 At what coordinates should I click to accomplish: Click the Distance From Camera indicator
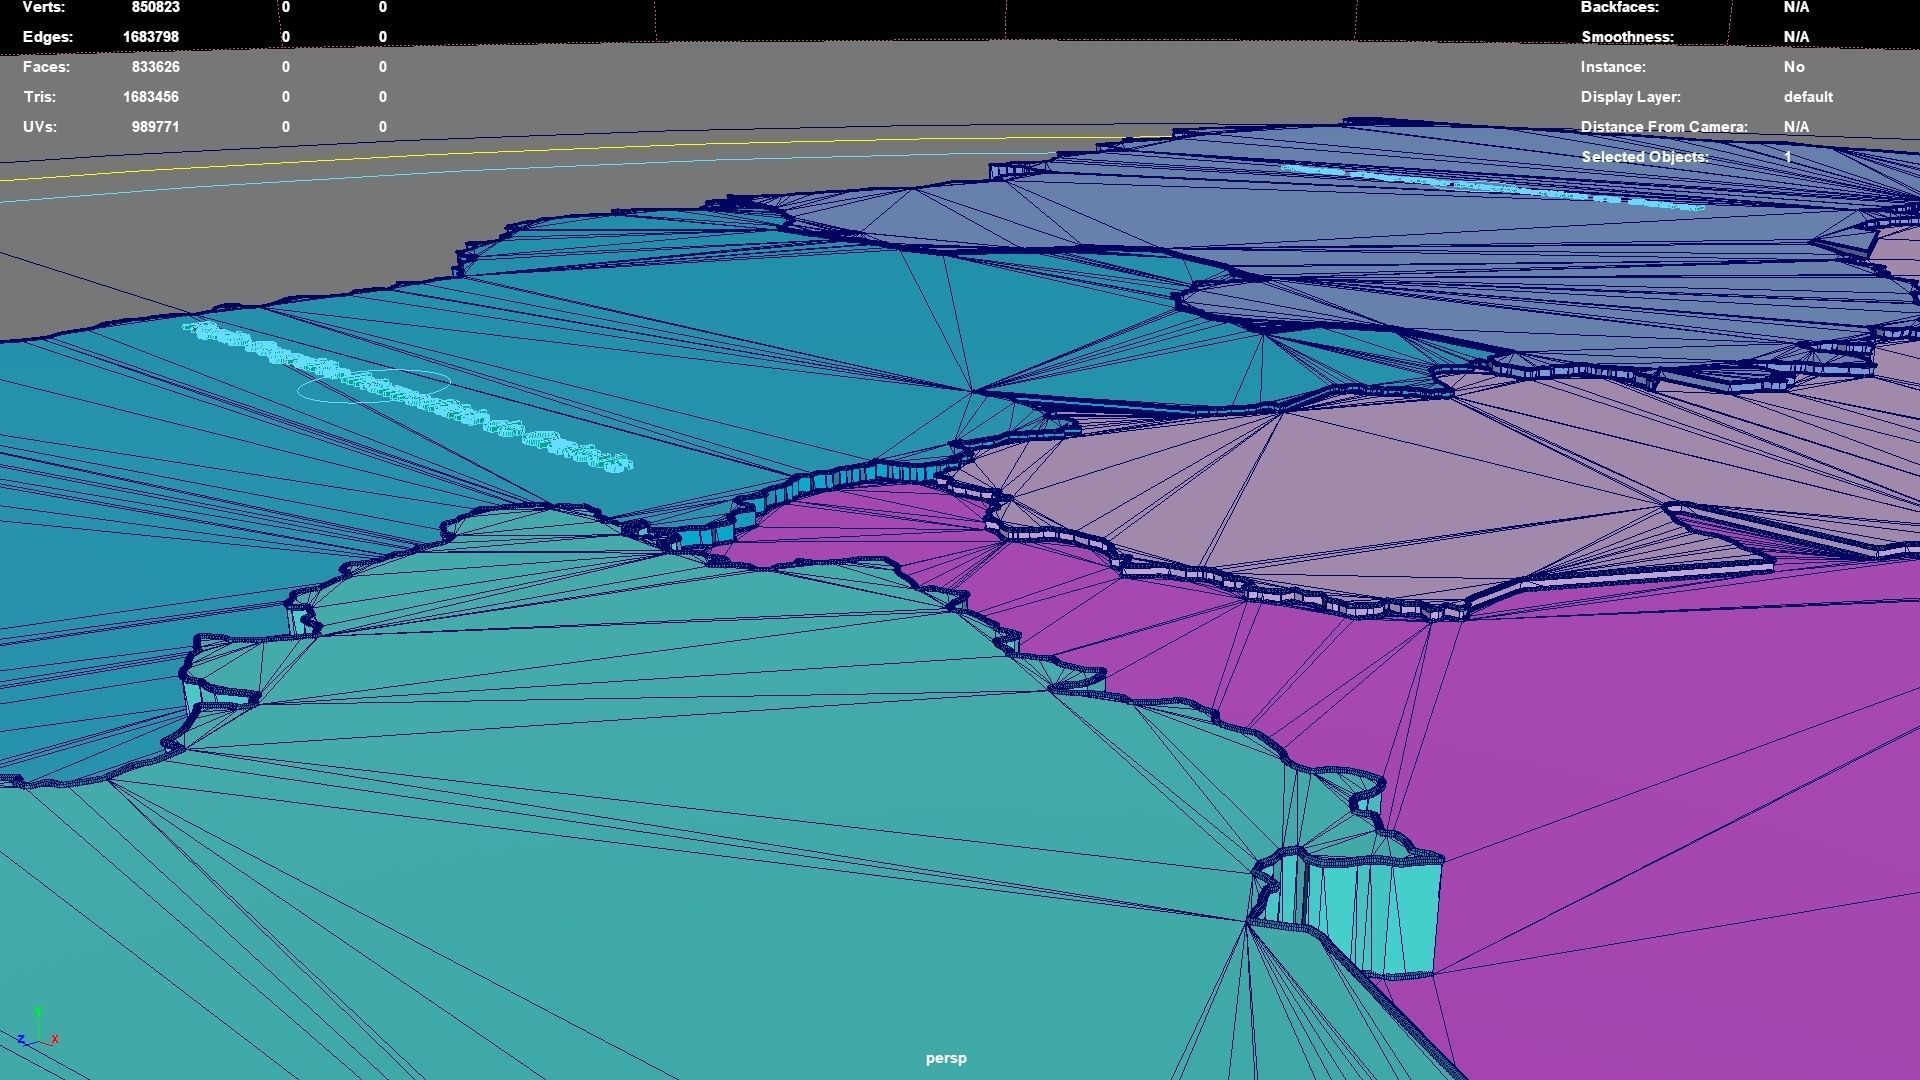[x=1664, y=127]
